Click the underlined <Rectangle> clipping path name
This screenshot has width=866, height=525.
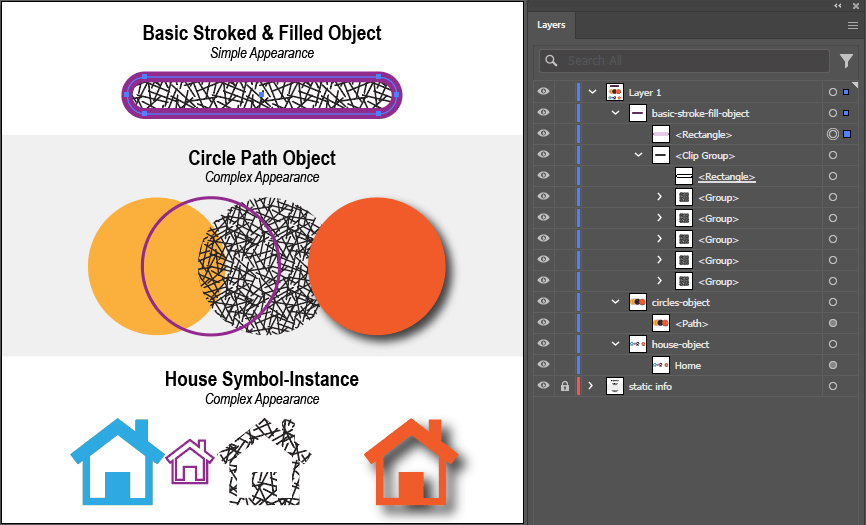(x=727, y=176)
